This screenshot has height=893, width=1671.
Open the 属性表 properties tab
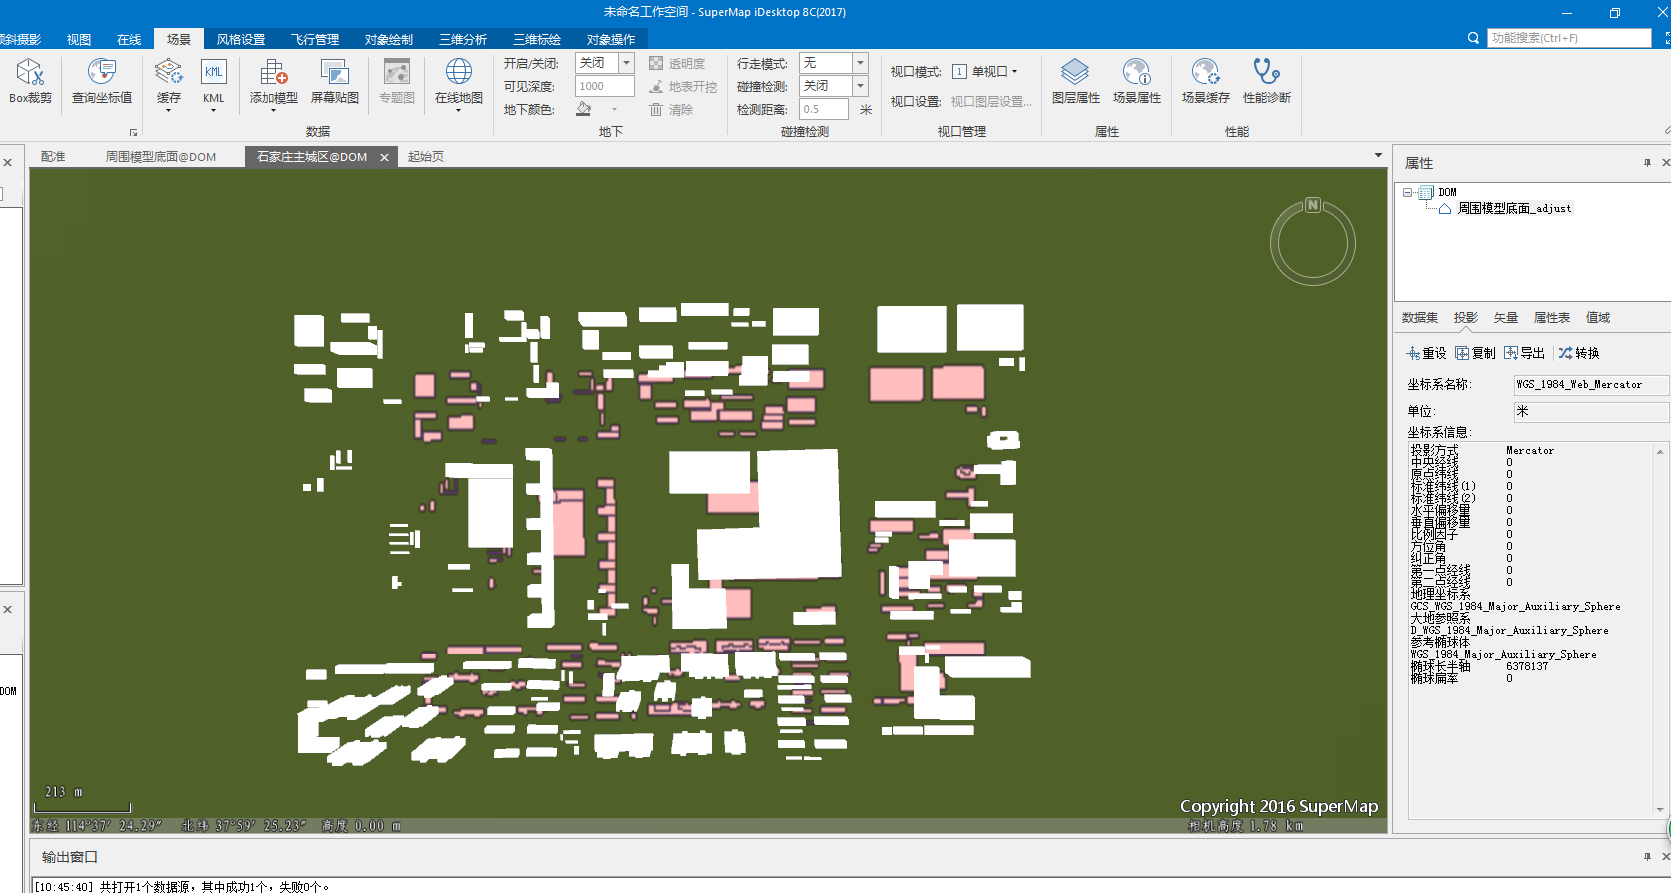(1552, 317)
